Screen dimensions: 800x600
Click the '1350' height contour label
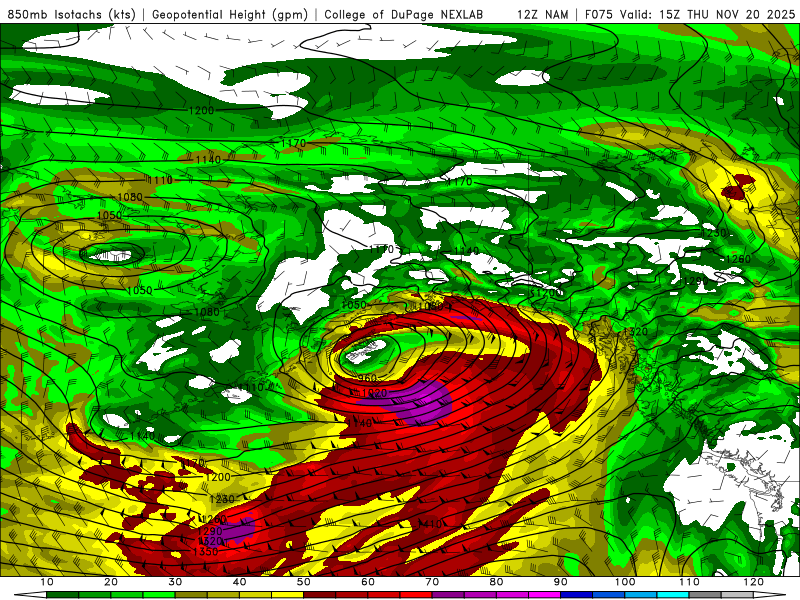pyautogui.click(x=205, y=552)
